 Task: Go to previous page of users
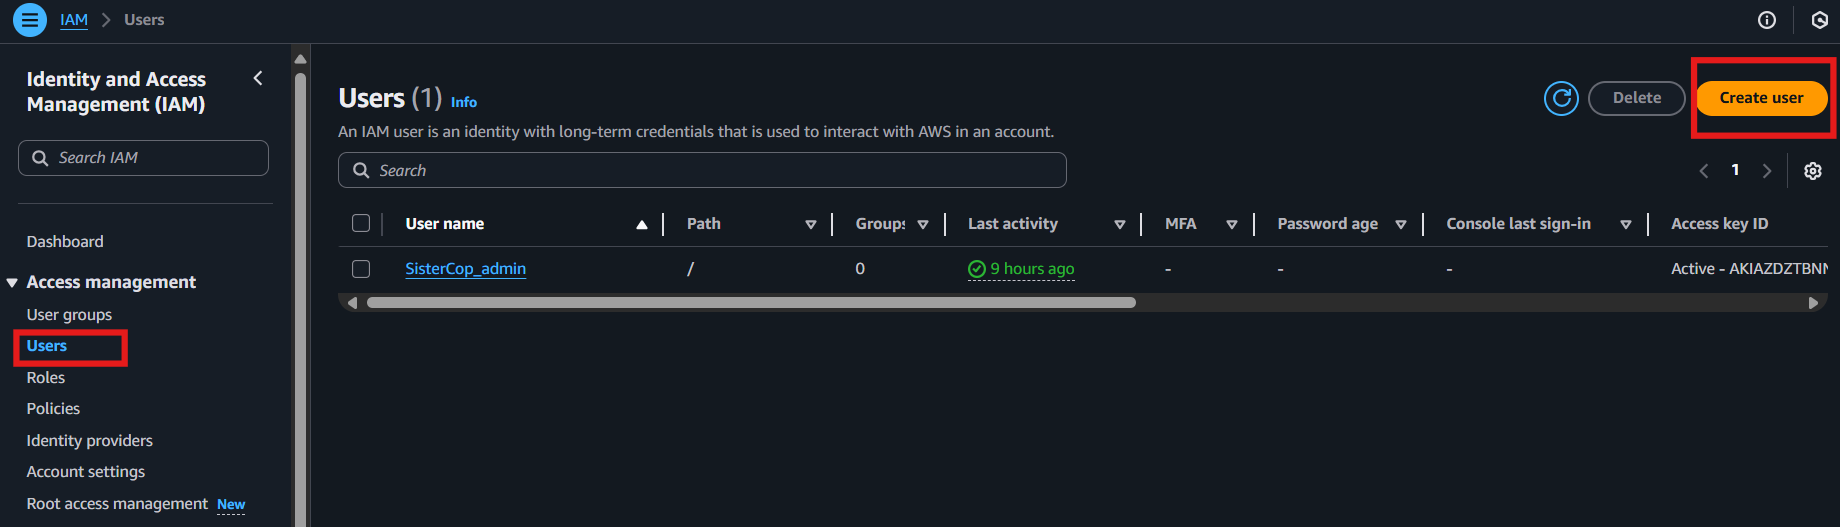coord(1704,171)
